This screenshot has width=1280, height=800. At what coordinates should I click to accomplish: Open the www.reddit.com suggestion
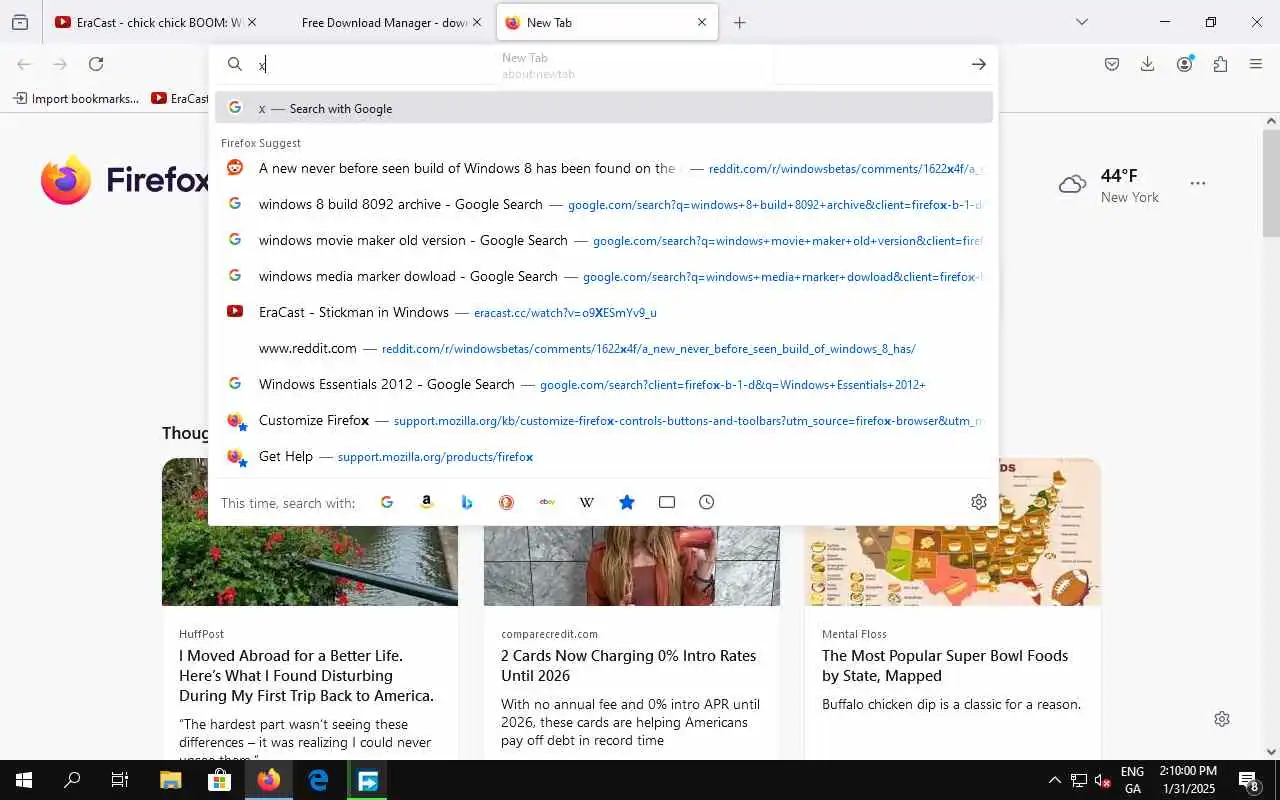604,348
